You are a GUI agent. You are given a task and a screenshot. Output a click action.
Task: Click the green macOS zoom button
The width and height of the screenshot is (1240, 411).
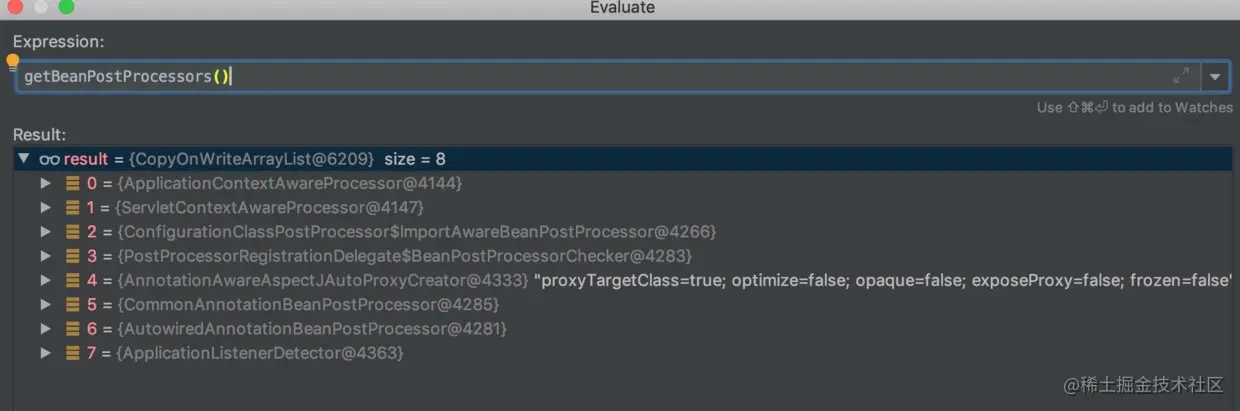[66, 7]
